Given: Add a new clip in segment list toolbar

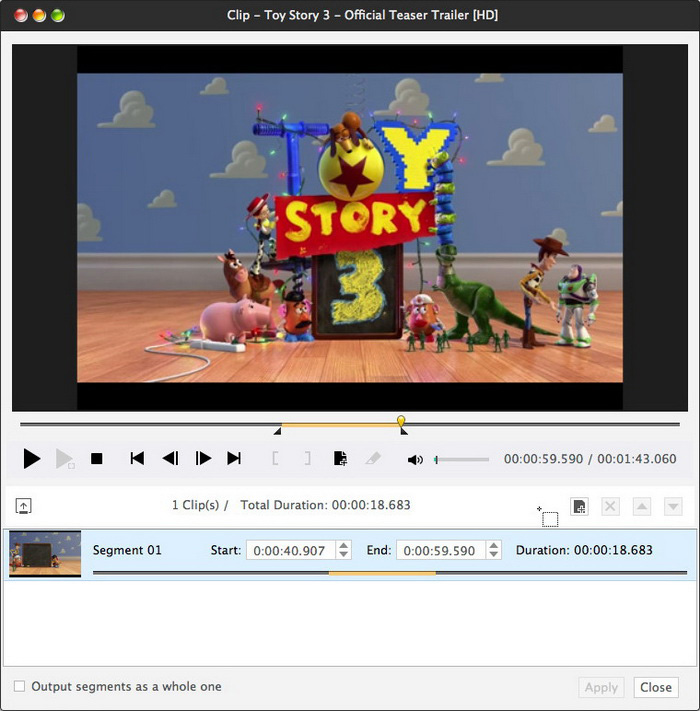Looking at the screenshot, I should tap(579, 506).
